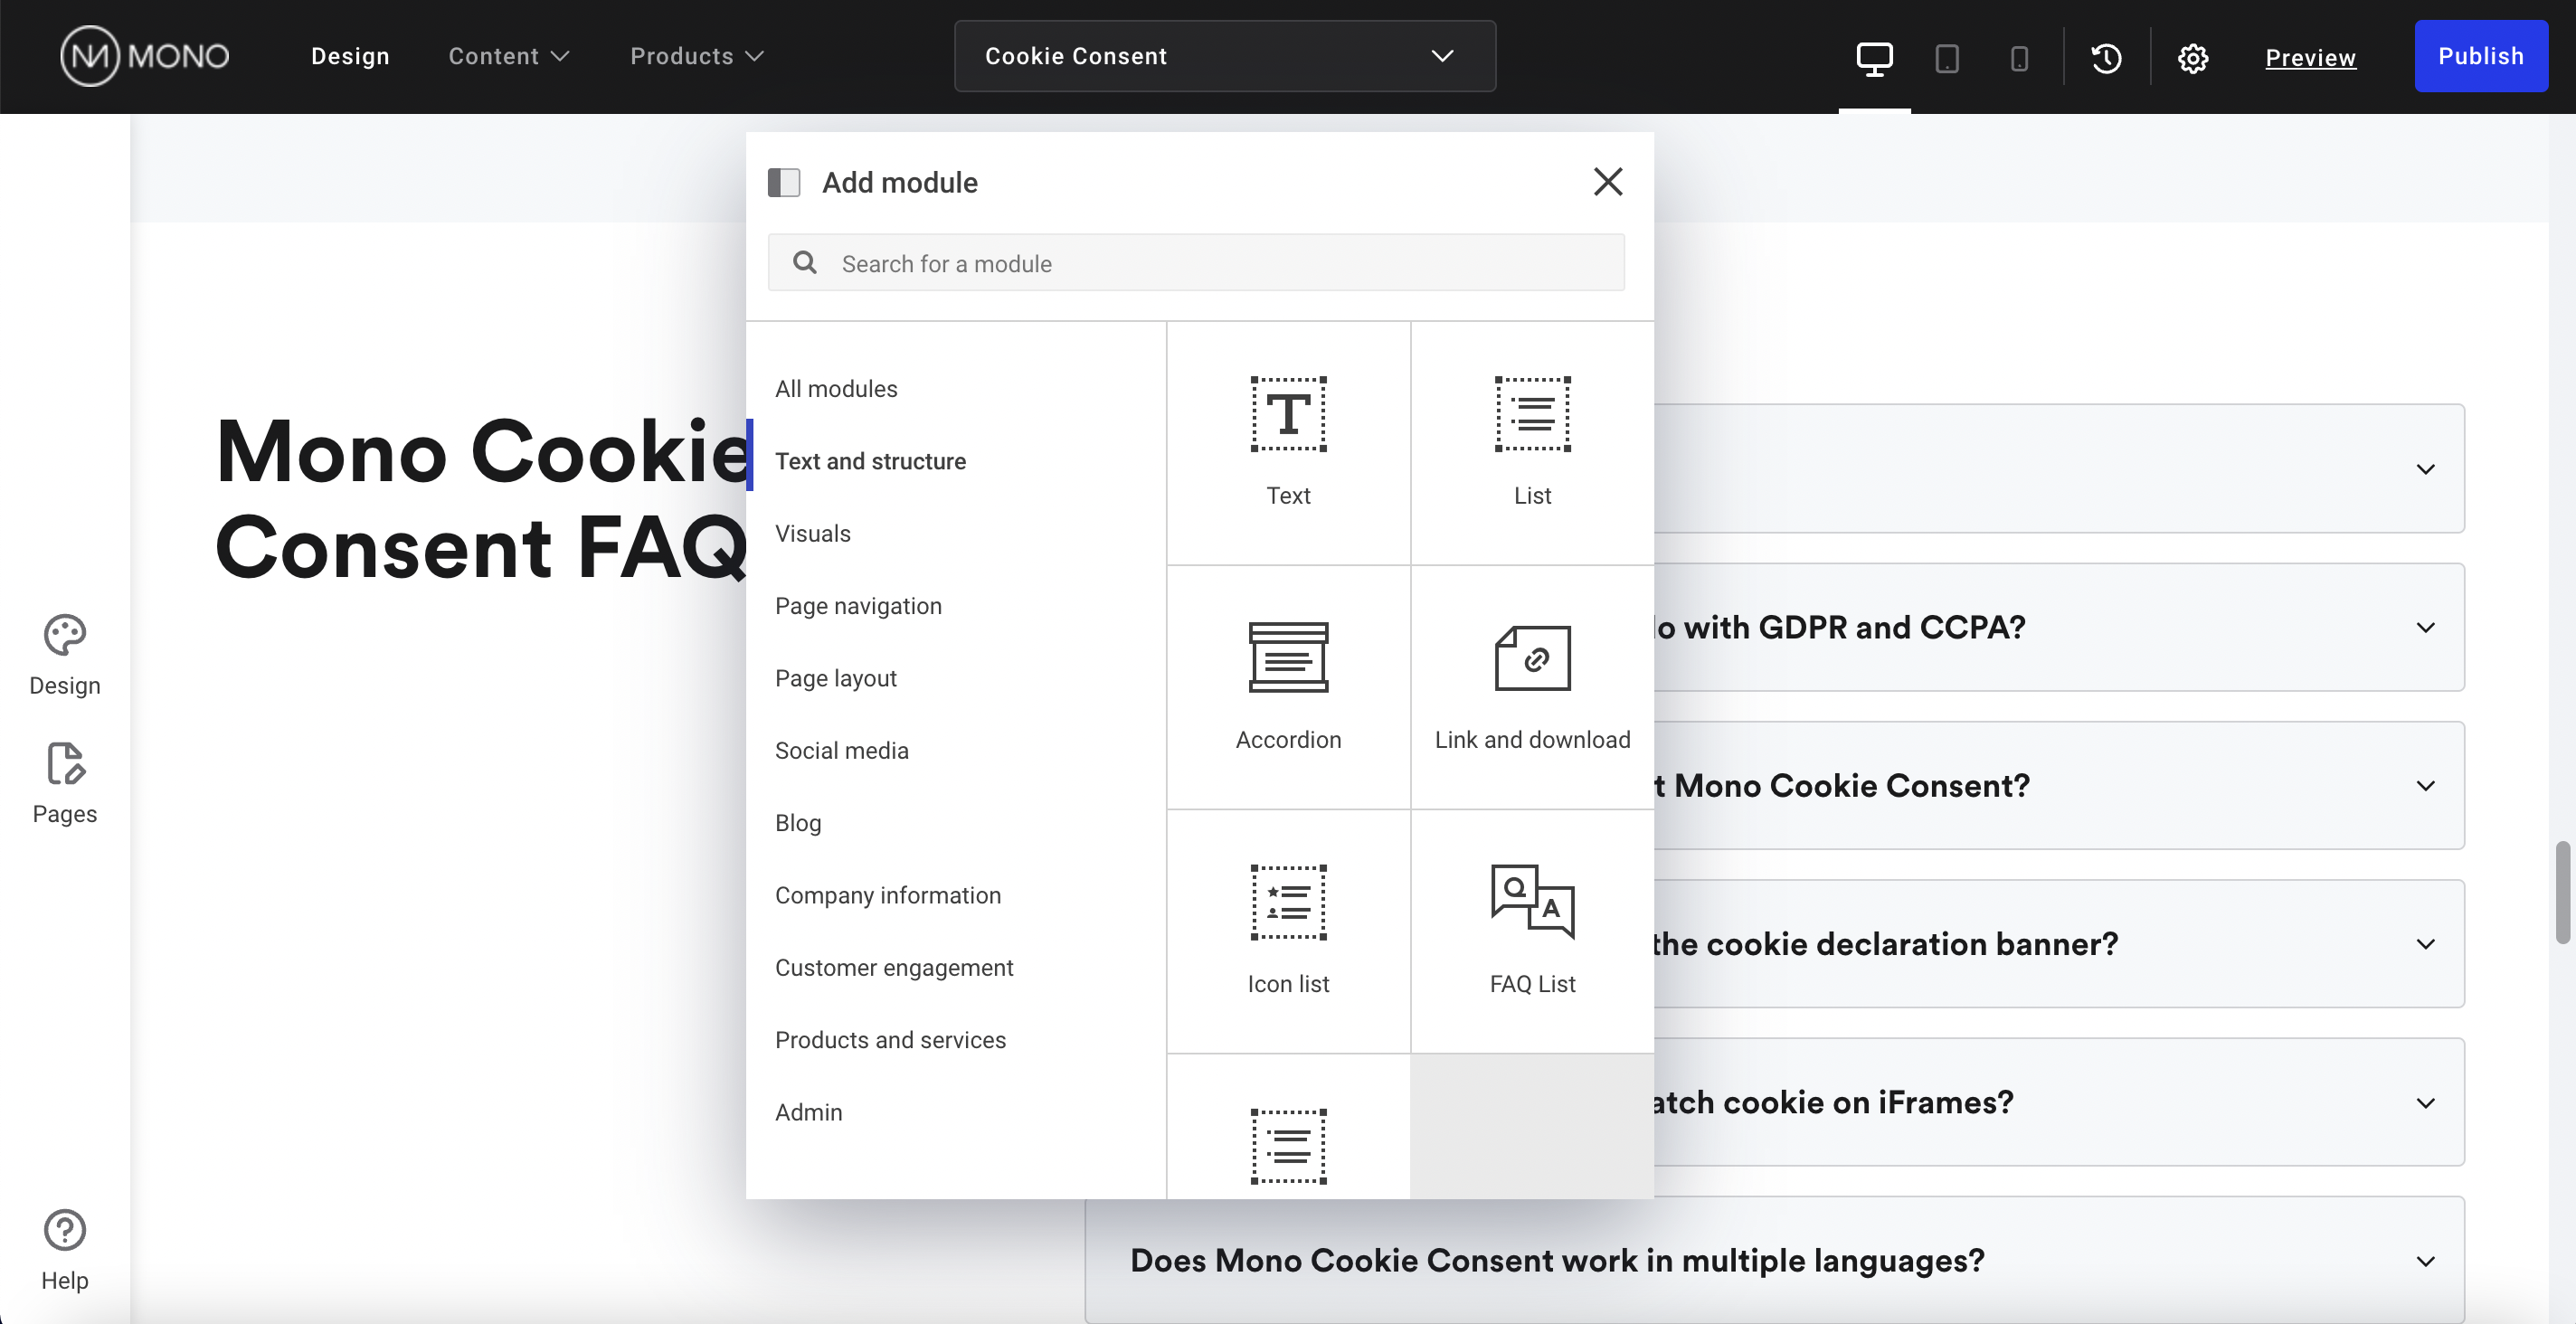Image resolution: width=2576 pixels, height=1324 pixels.
Task: Click the Mono Cookie Consent FAQ heading
Action: click(481, 499)
